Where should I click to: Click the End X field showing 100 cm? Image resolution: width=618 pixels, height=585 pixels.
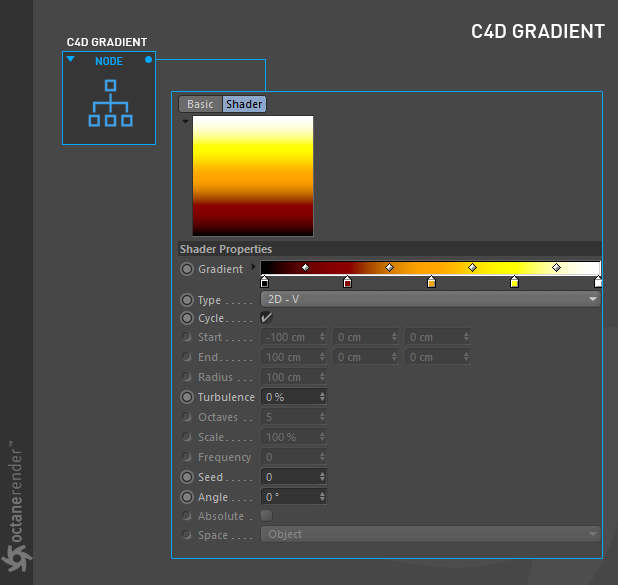[294, 357]
